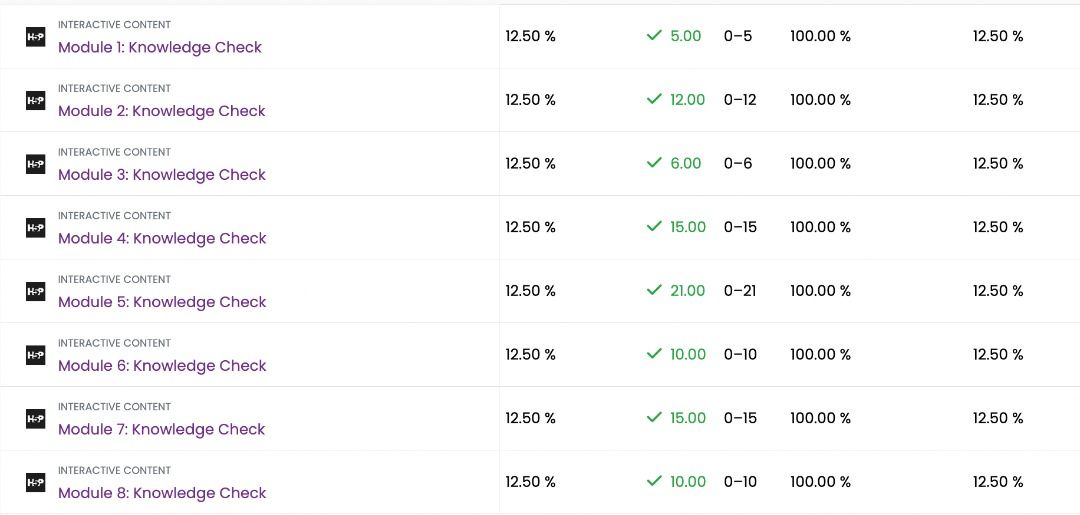
Task: Click the H5P icon beside Module 5
Action: click(35, 291)
